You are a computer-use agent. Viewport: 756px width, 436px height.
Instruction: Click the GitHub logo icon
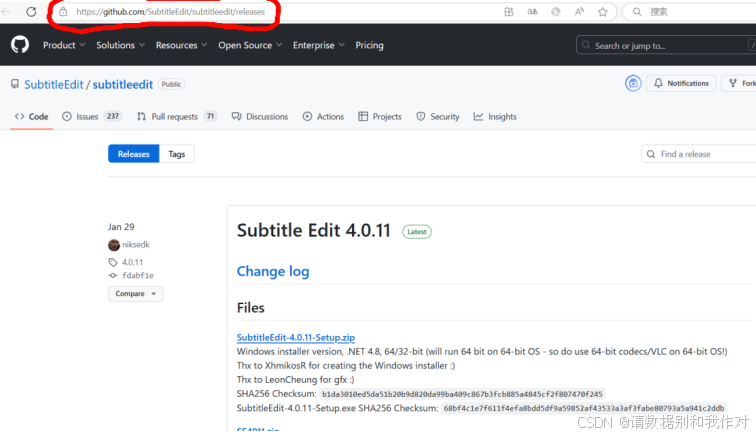(20, 45)
